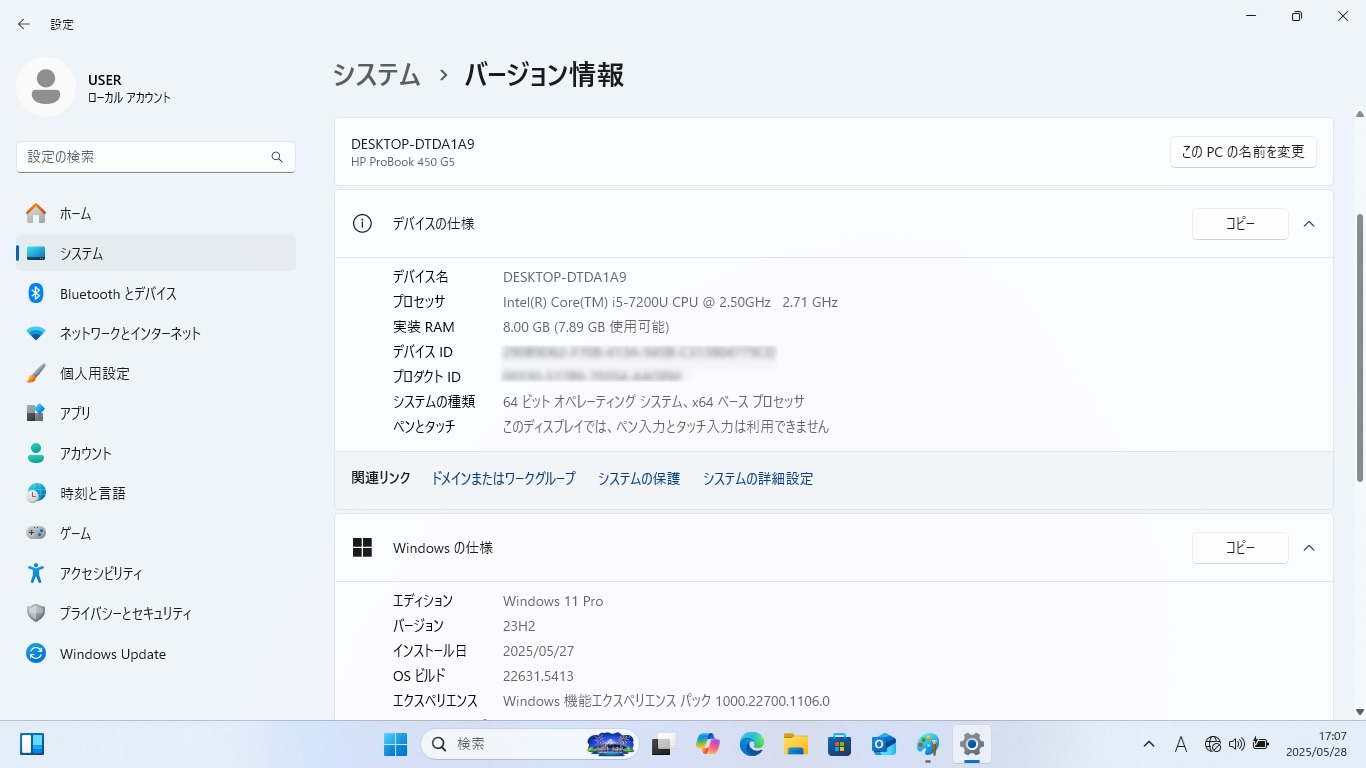Open Bluetooth とデバイス settings
The height and width of the screenshot is (768, 1366).
(x=156, y=293)
